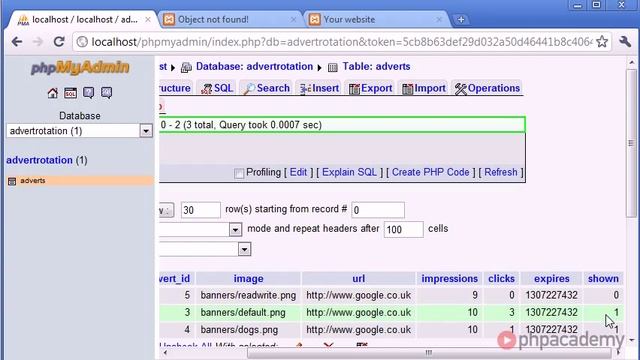
Task: Sort by the image column header
Action: pos(248,279)
